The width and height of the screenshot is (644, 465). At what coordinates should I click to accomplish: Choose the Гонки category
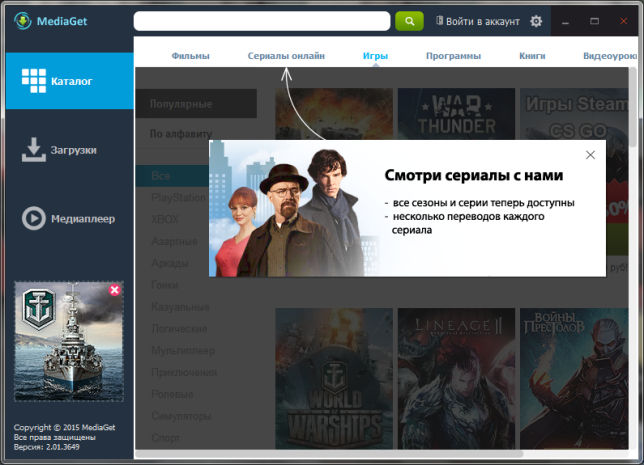(165, 285)
